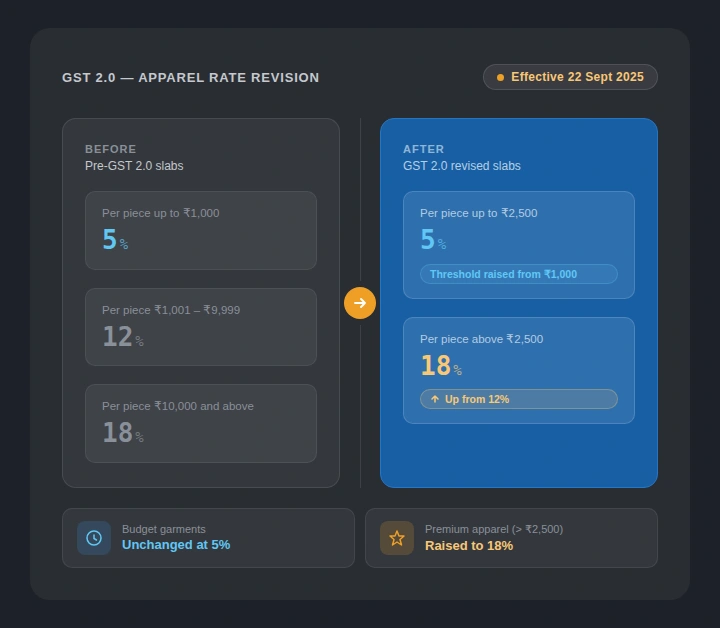The image size is (720, 628).
Task: Click the up arrow in Up from 12% badge
Action: [435, 399]
